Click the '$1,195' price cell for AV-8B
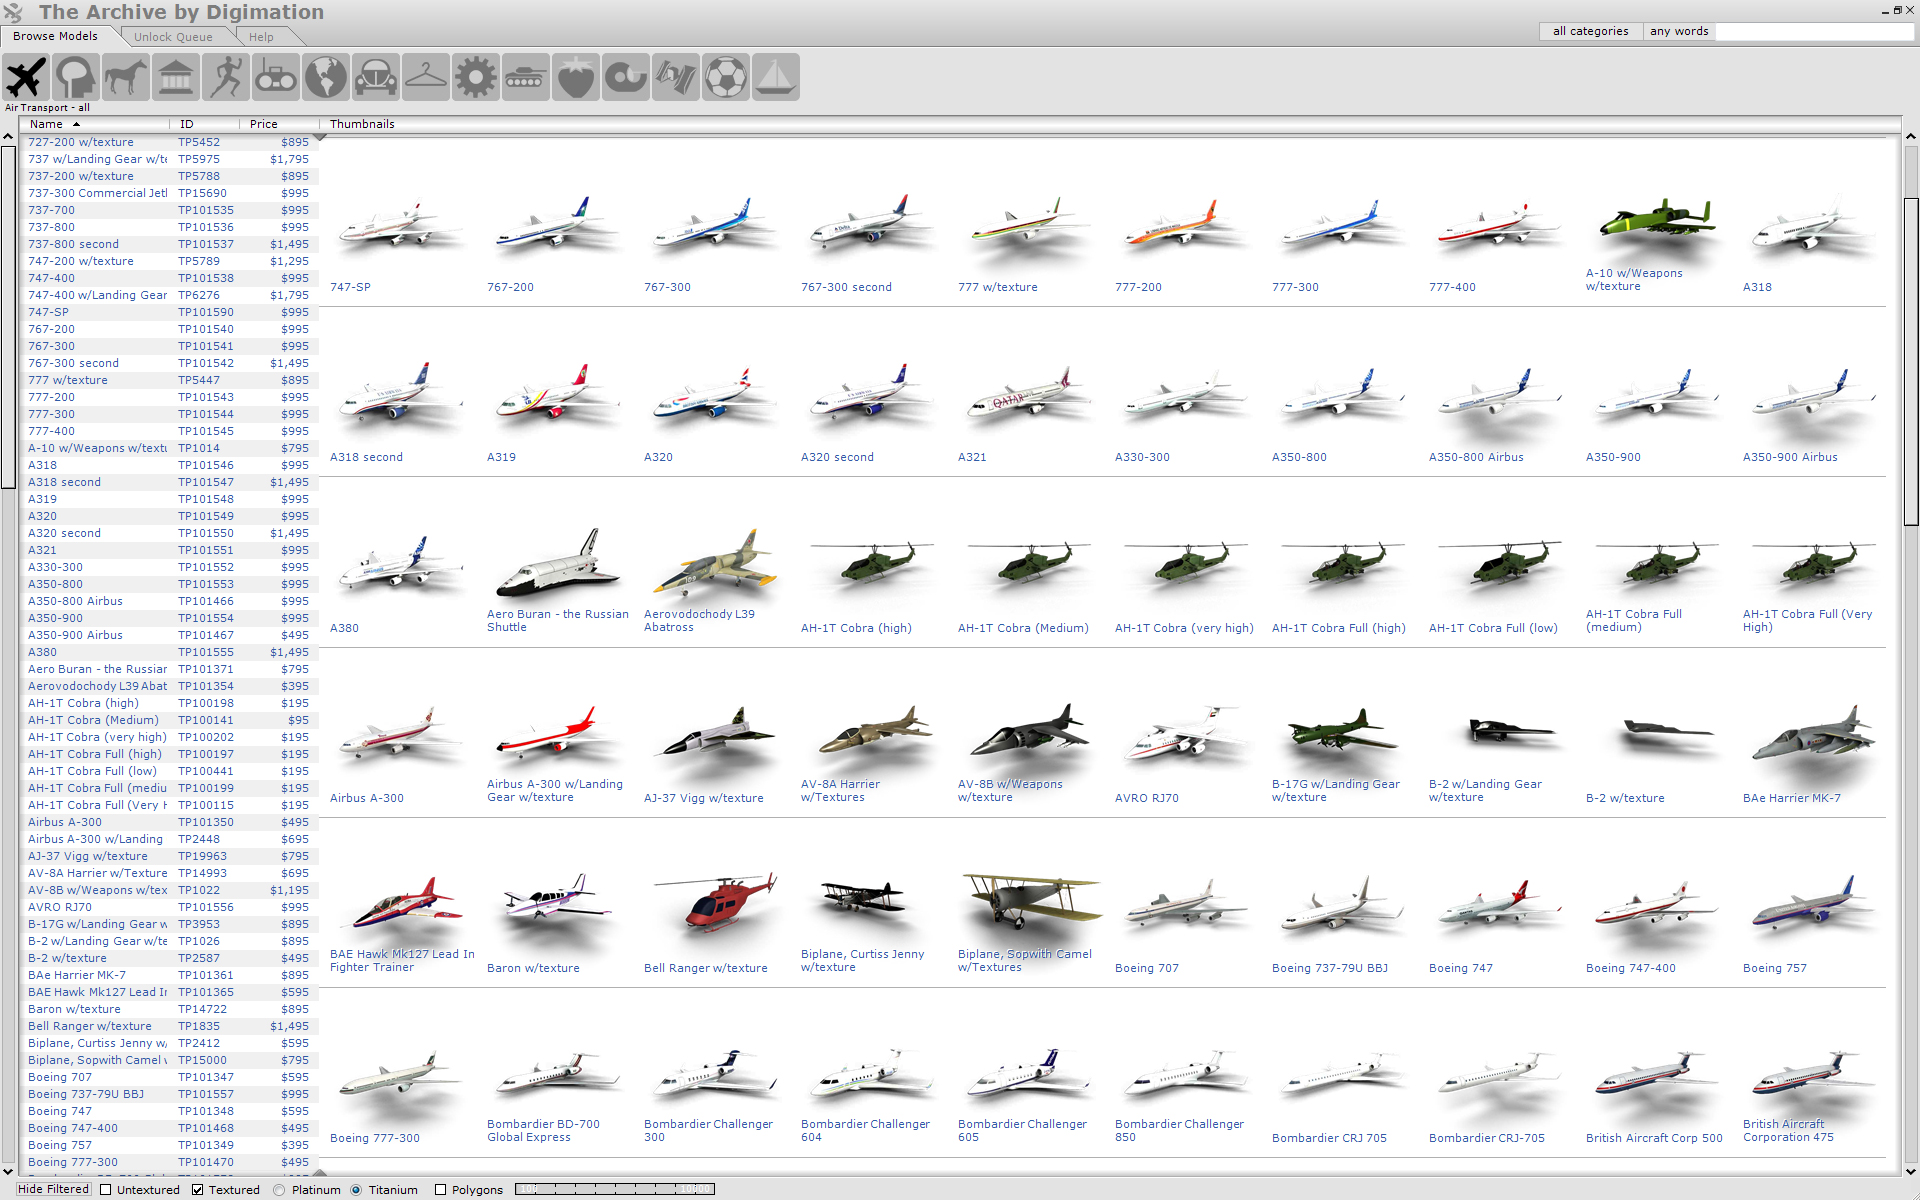Screen dimensions: 1920x1200 (x=289, y=890)
